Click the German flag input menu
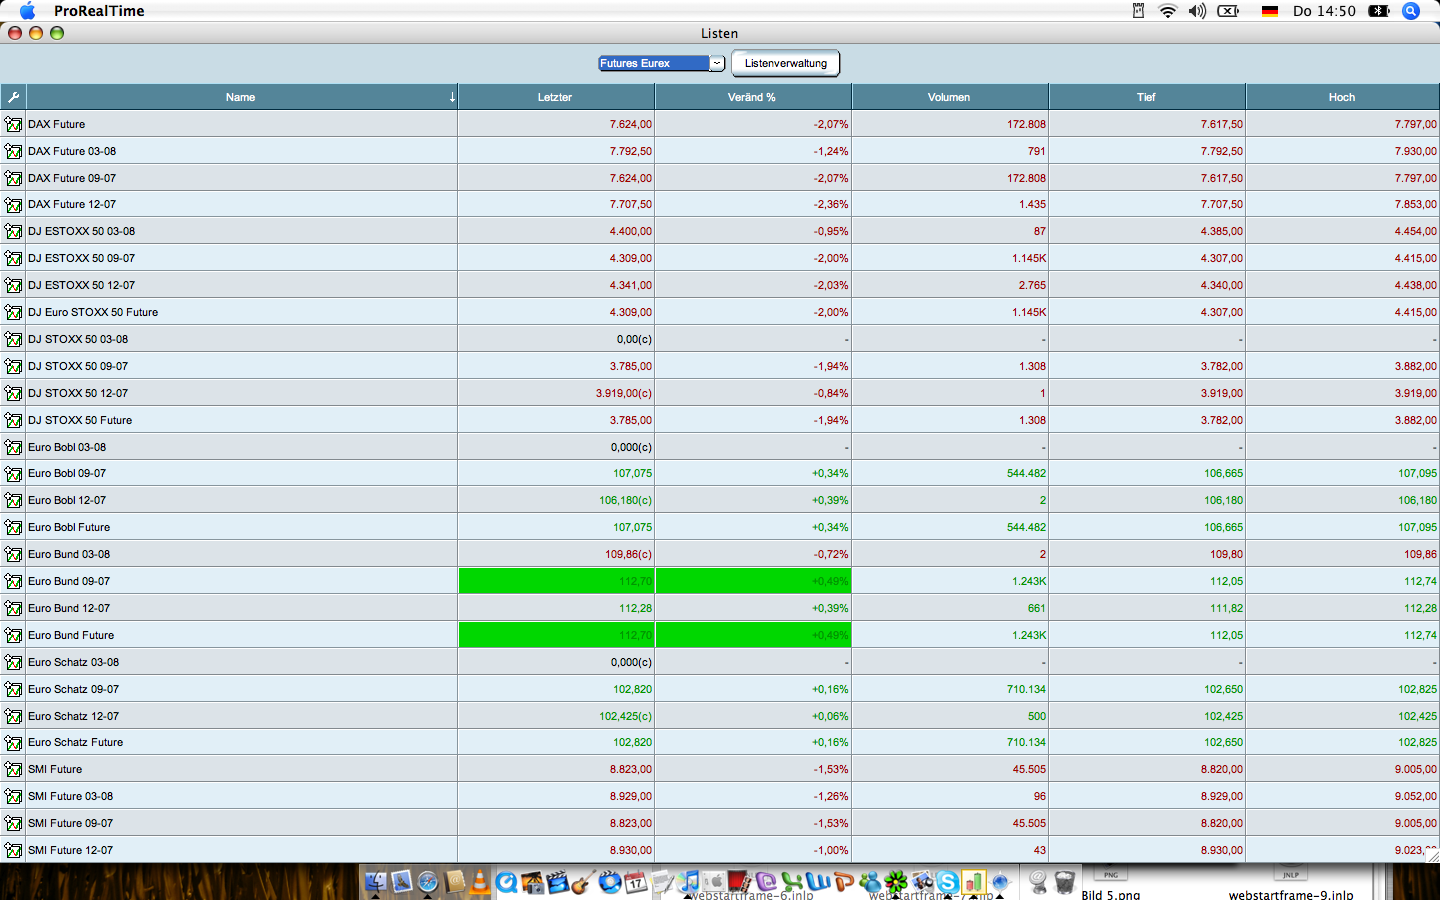This screenshot has height=900, width=1440. [1270, 11]
